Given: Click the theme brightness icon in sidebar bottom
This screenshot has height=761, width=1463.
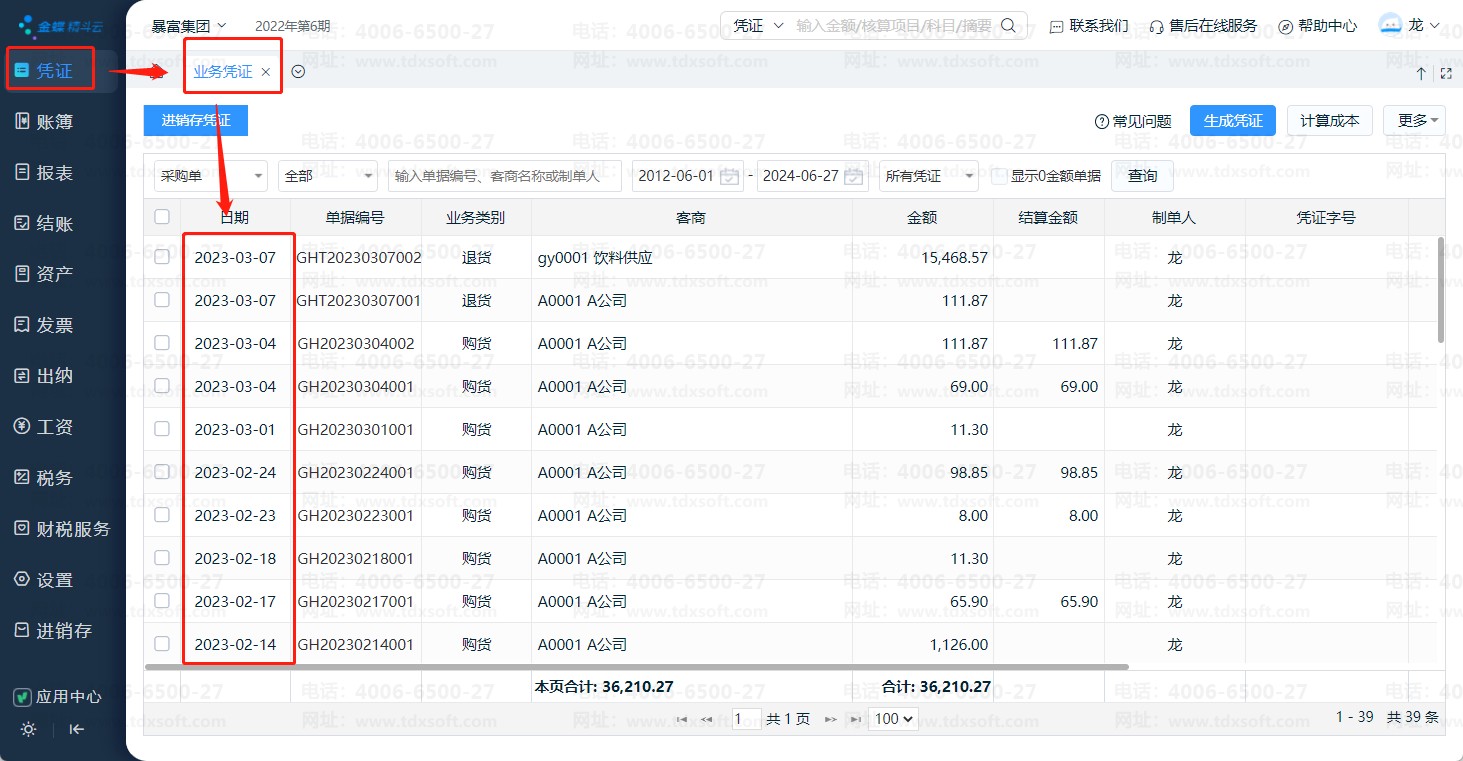Looking at the screenshot, I should coord(28,729).
